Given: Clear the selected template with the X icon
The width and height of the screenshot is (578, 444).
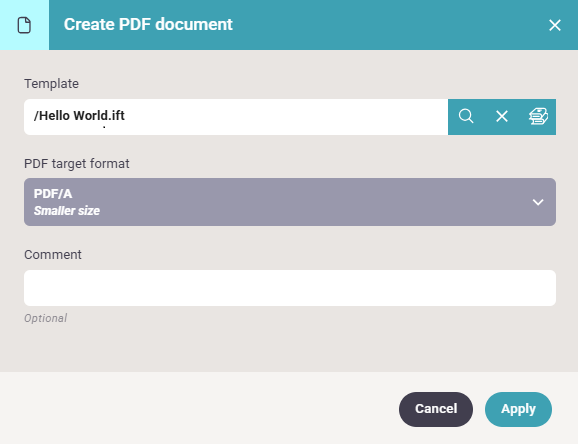Looking at the screenshot, I should pyautogui.click(x=502, y=116).
